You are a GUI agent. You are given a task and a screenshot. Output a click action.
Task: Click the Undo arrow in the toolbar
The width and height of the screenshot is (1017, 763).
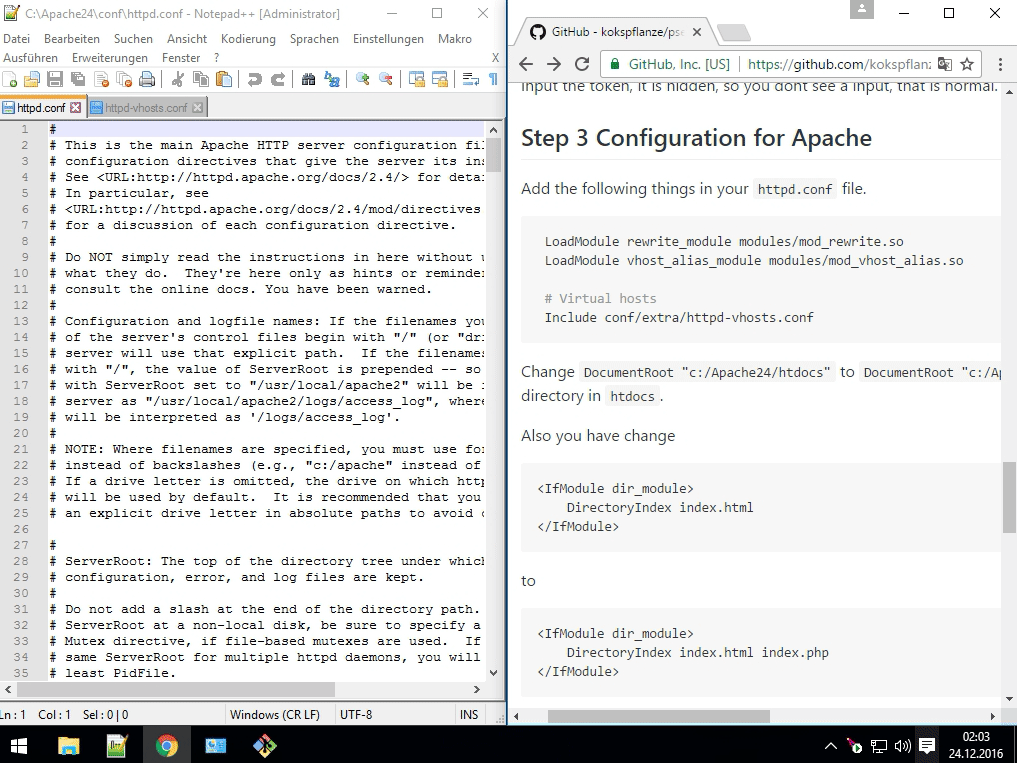click(x=254, y=79)
